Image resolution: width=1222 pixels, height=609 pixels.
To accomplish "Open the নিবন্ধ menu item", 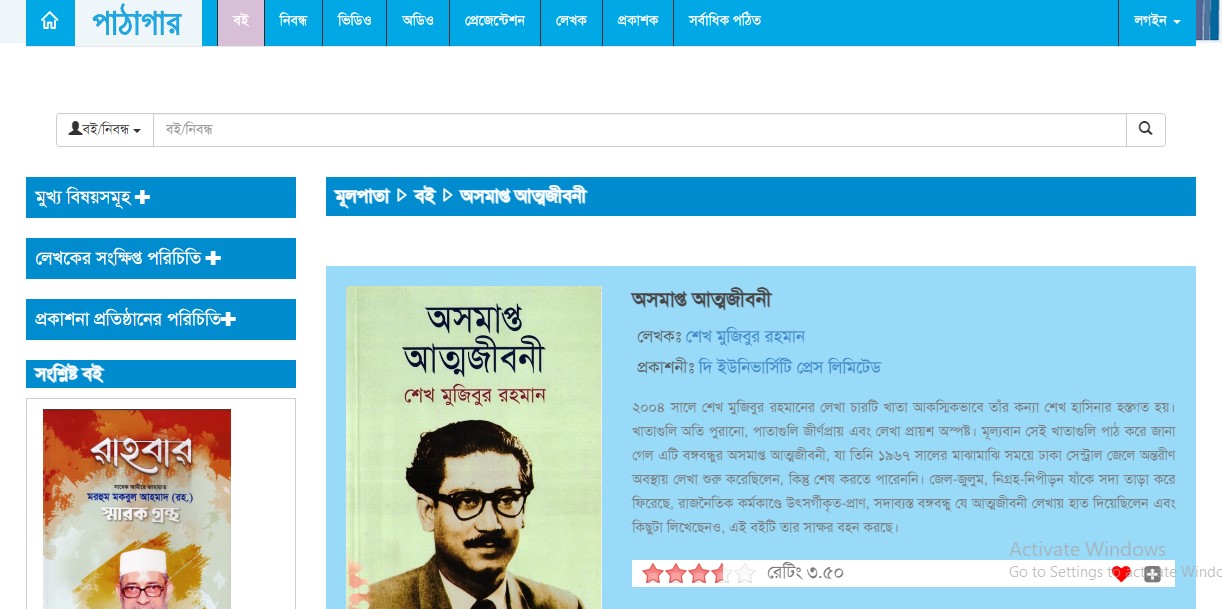I will (293, 21).
